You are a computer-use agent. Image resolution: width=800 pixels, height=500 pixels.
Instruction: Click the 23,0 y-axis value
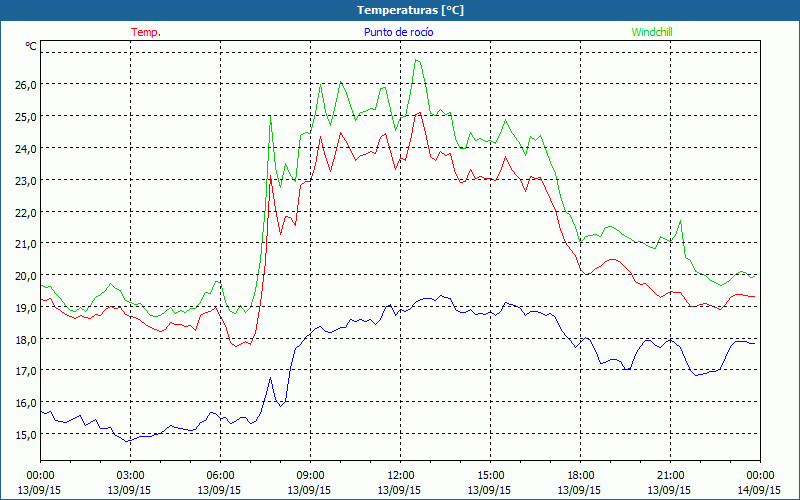25,181
